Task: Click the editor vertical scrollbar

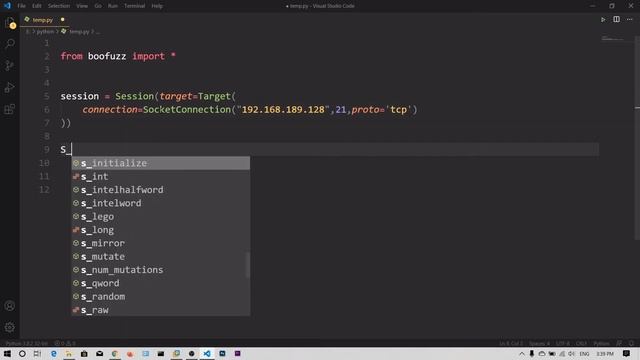Action: point(637,138)
